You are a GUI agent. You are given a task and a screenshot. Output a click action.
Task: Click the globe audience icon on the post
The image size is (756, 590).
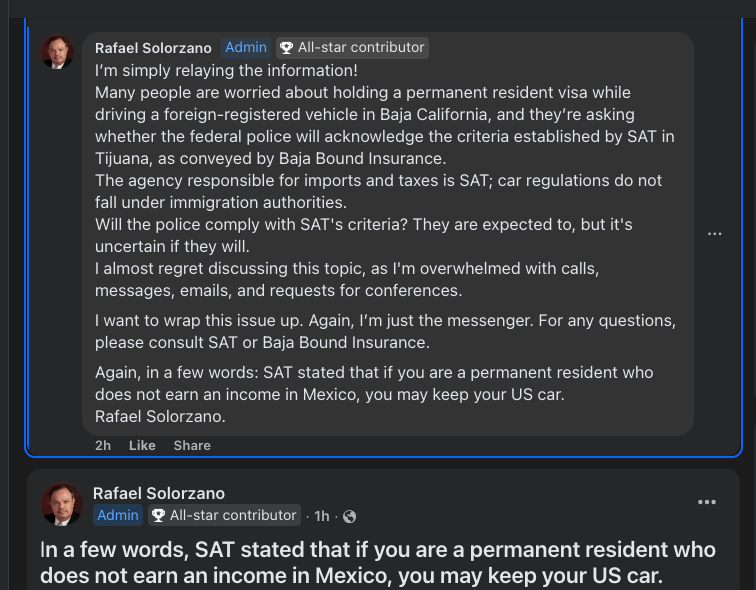pyautogui.click(x=349, y=516)
